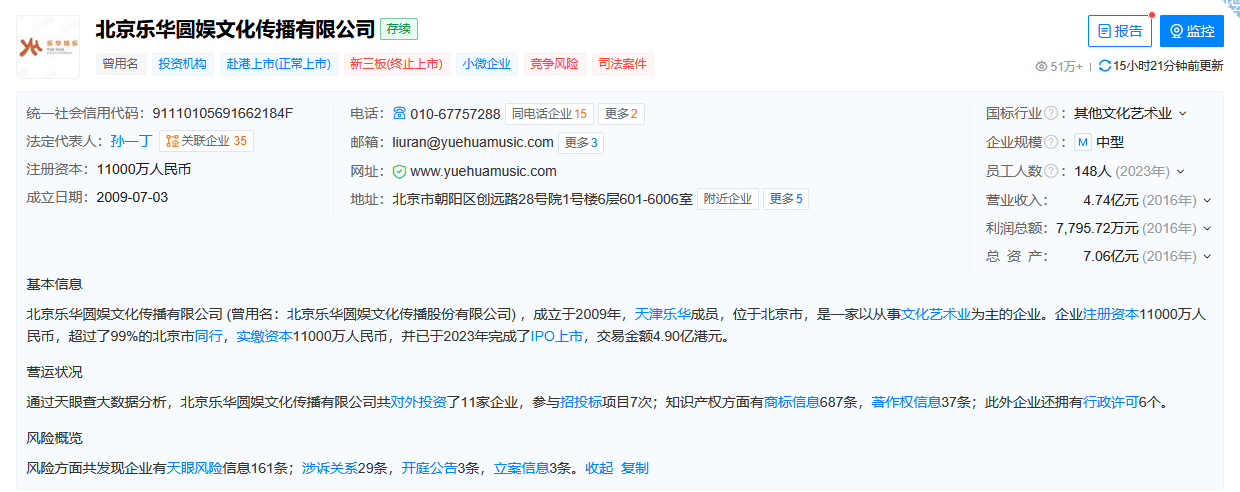
Task: Click the help icon next to 员工人数
Action: (x=1051, y=171)
